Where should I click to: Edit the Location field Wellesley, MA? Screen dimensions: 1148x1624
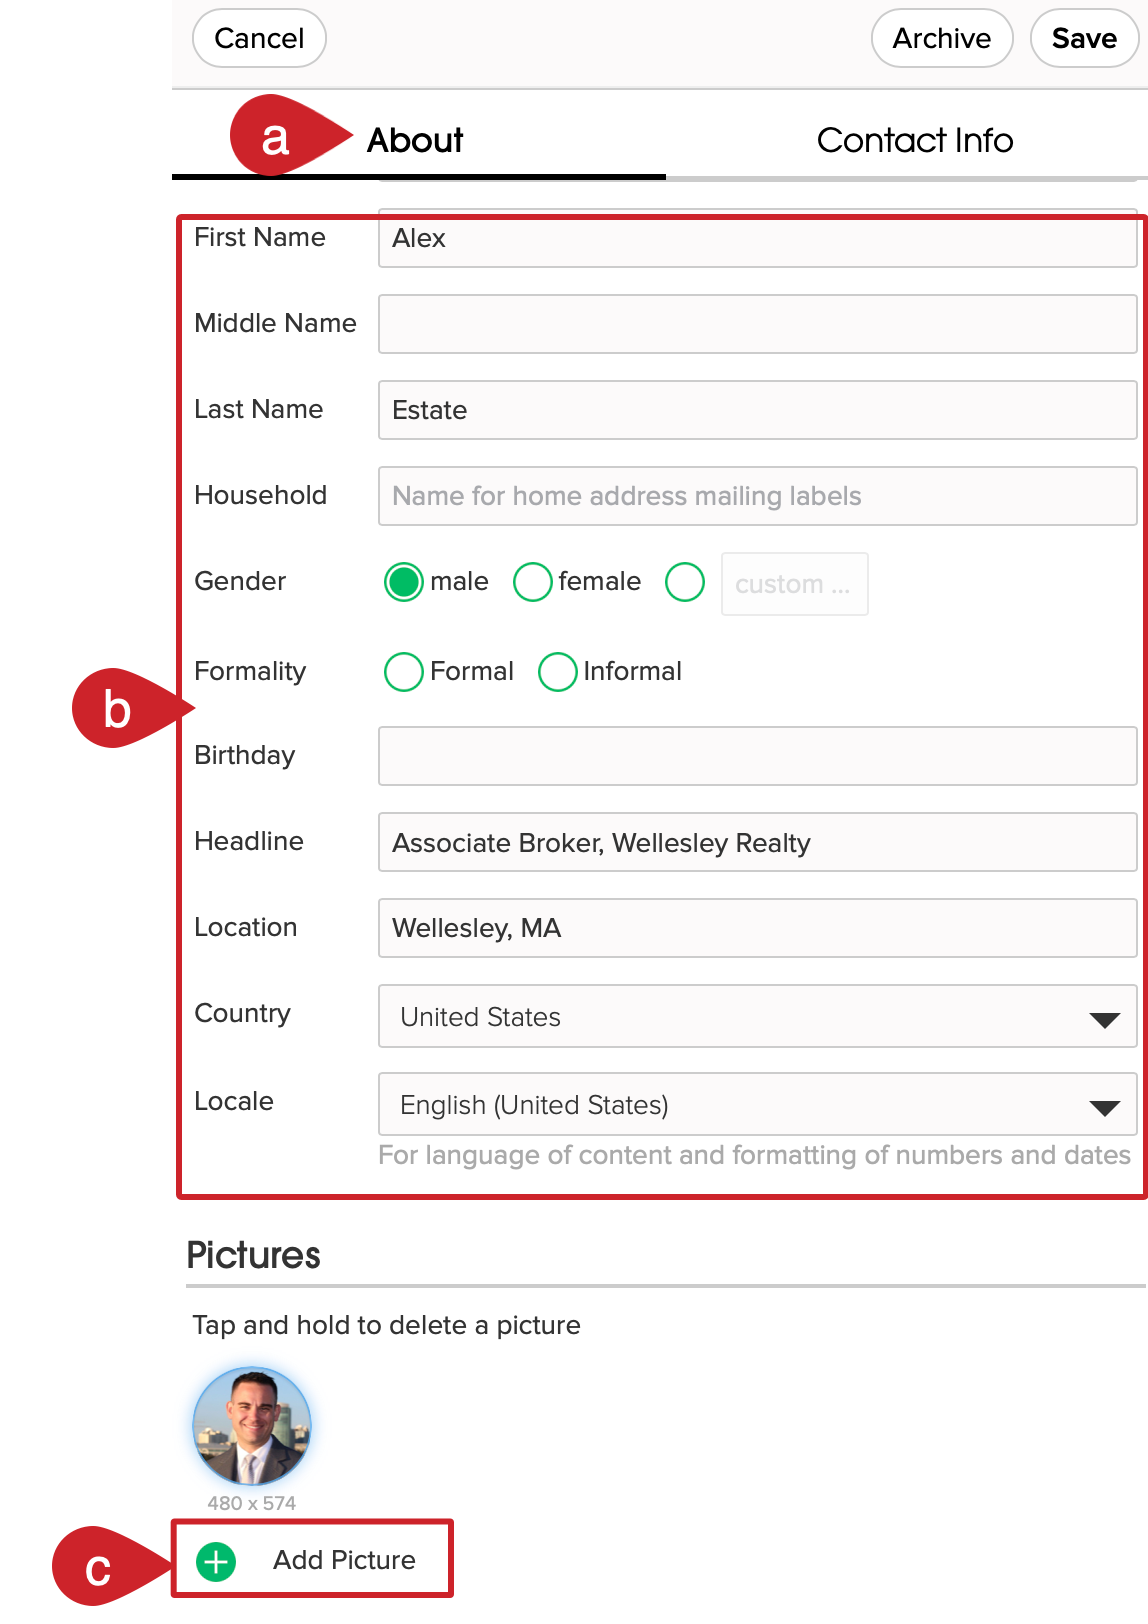pyautogui.click(x=758, y=928)
